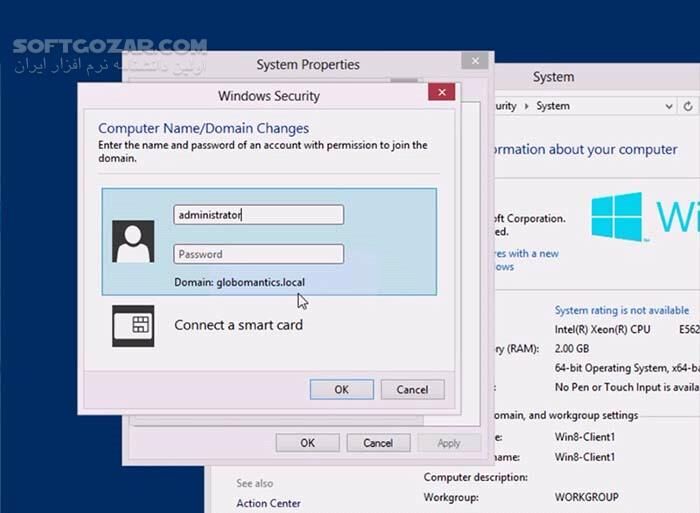
Task: Open Action Center link in System window
Action: pos(268,503)
